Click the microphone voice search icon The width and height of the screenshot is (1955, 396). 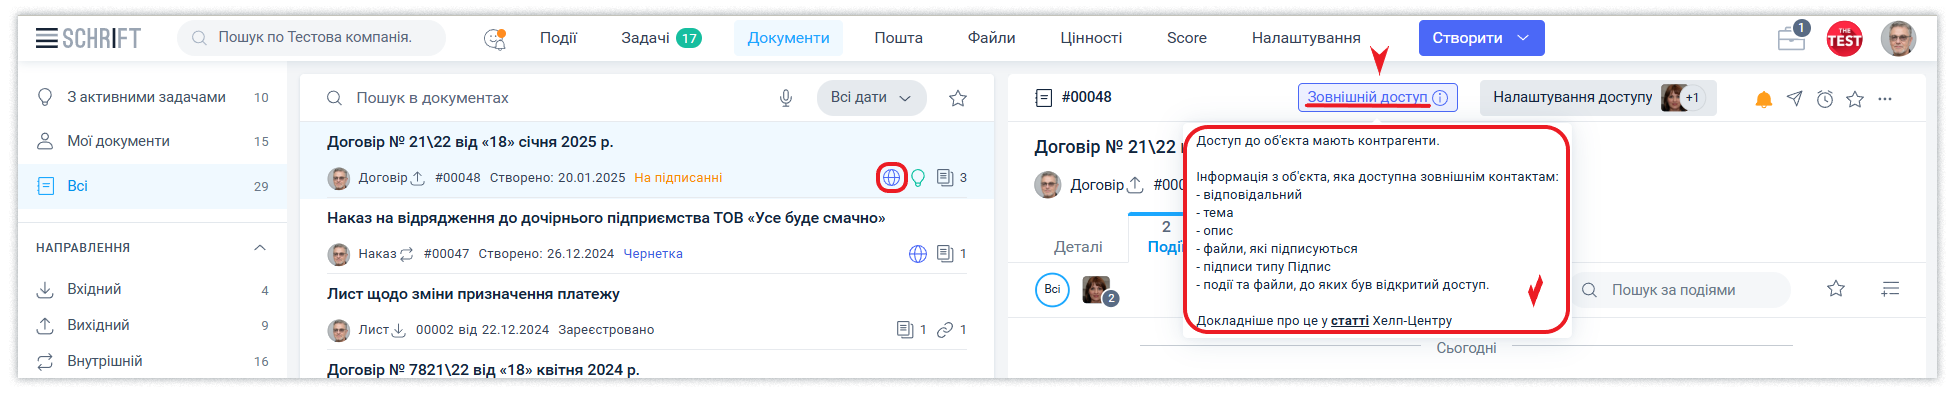pos(786,98)
